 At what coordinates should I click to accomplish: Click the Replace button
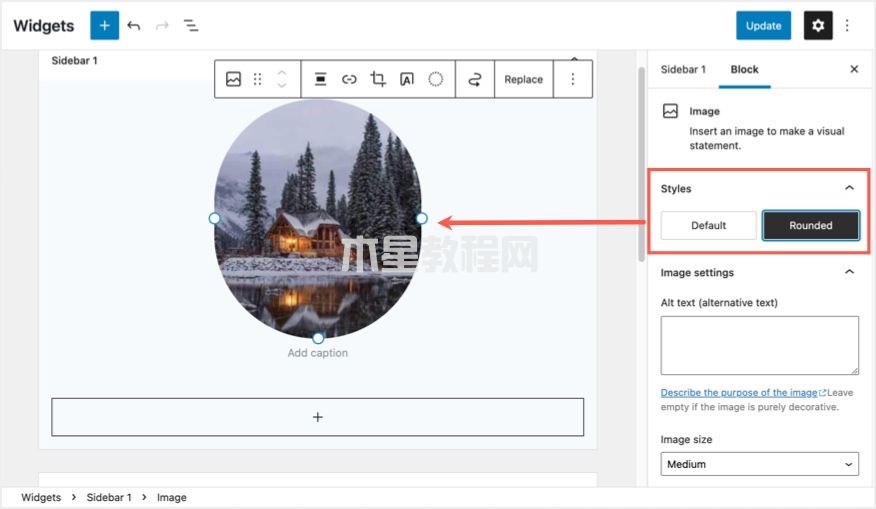(523, 79)
